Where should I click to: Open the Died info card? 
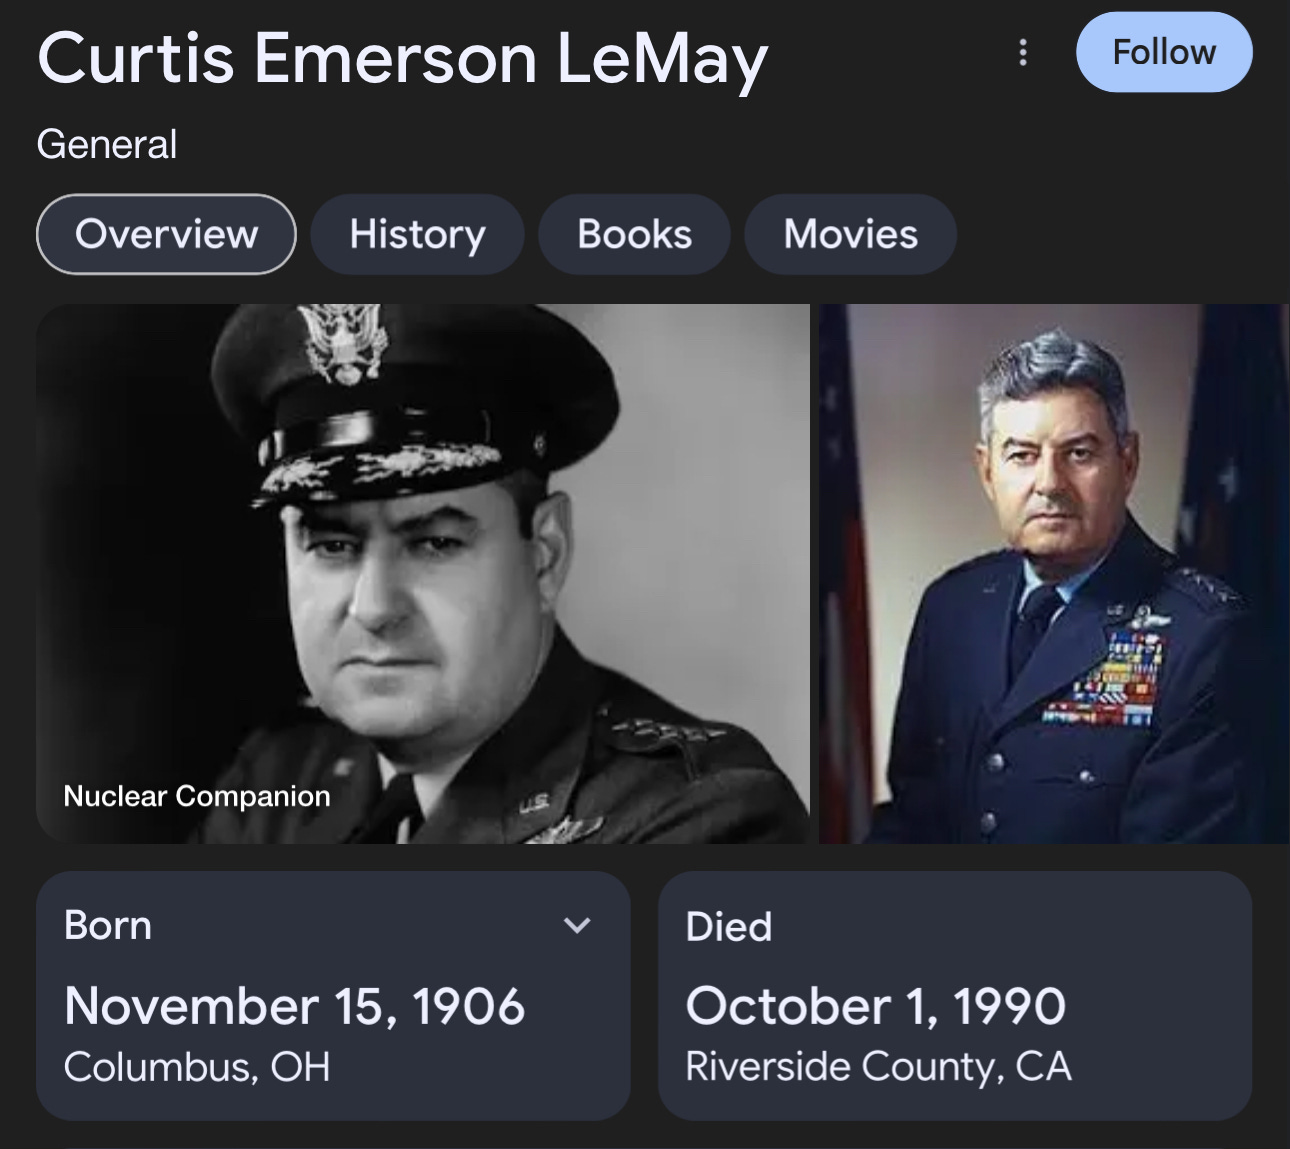tap(955, 995)
